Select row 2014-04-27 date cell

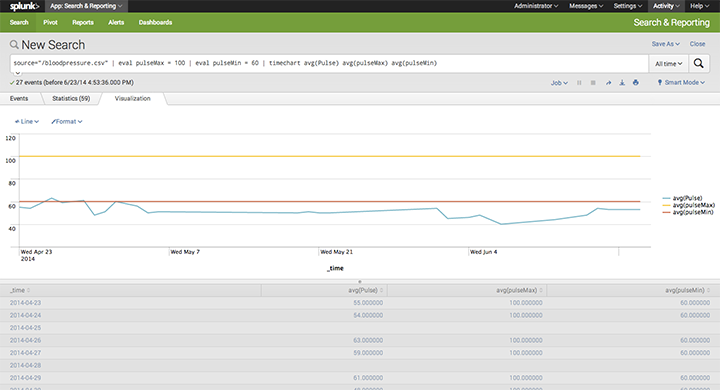click(x=25, y=353)
